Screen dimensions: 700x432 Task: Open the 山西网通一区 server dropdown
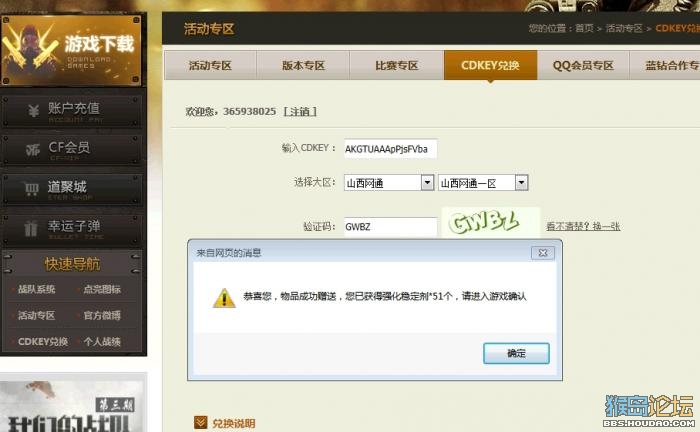(483, 183)
